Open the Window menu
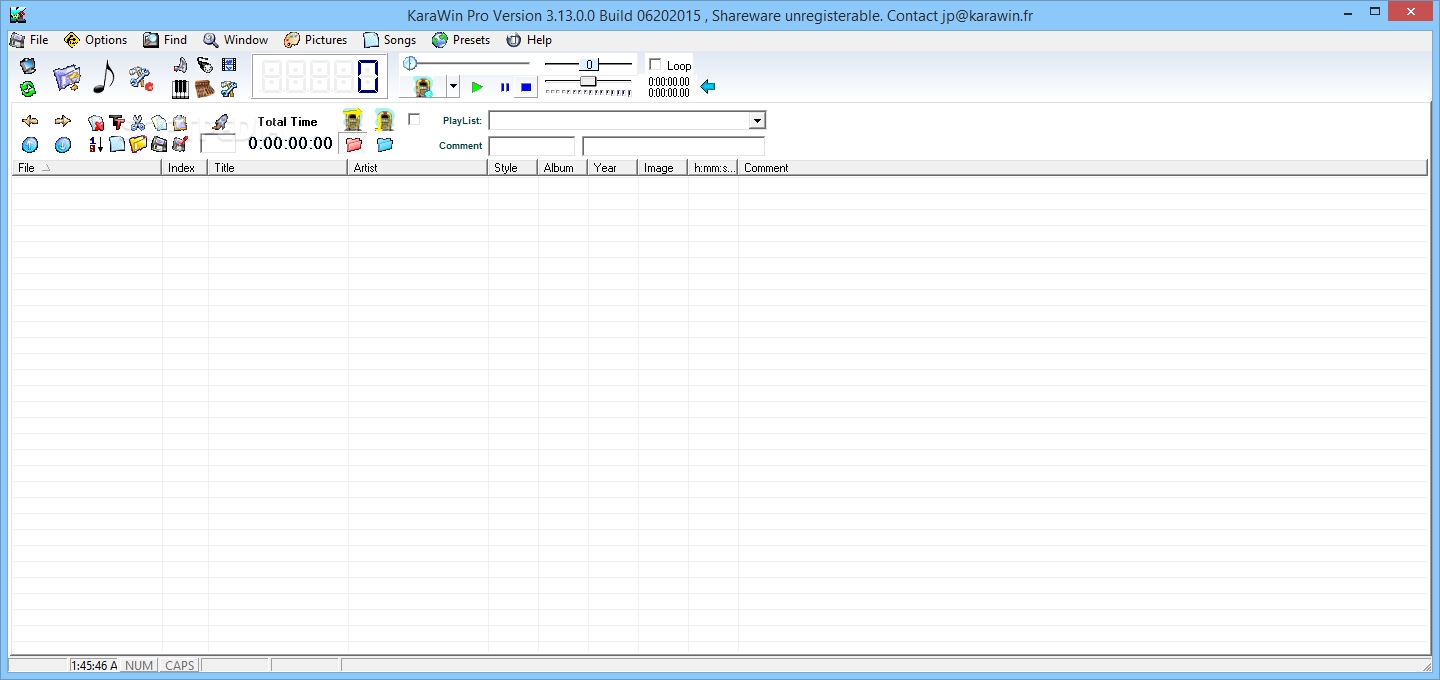Viewport: 1440px width, 680px height. click(x=236, y=40)
